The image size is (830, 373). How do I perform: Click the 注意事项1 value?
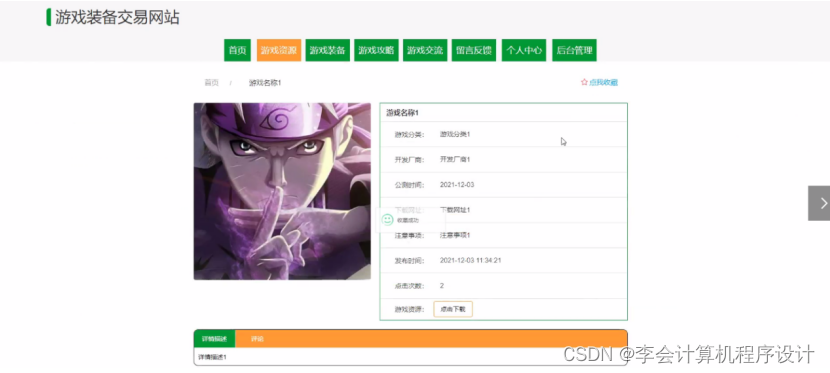coord(455,235)
